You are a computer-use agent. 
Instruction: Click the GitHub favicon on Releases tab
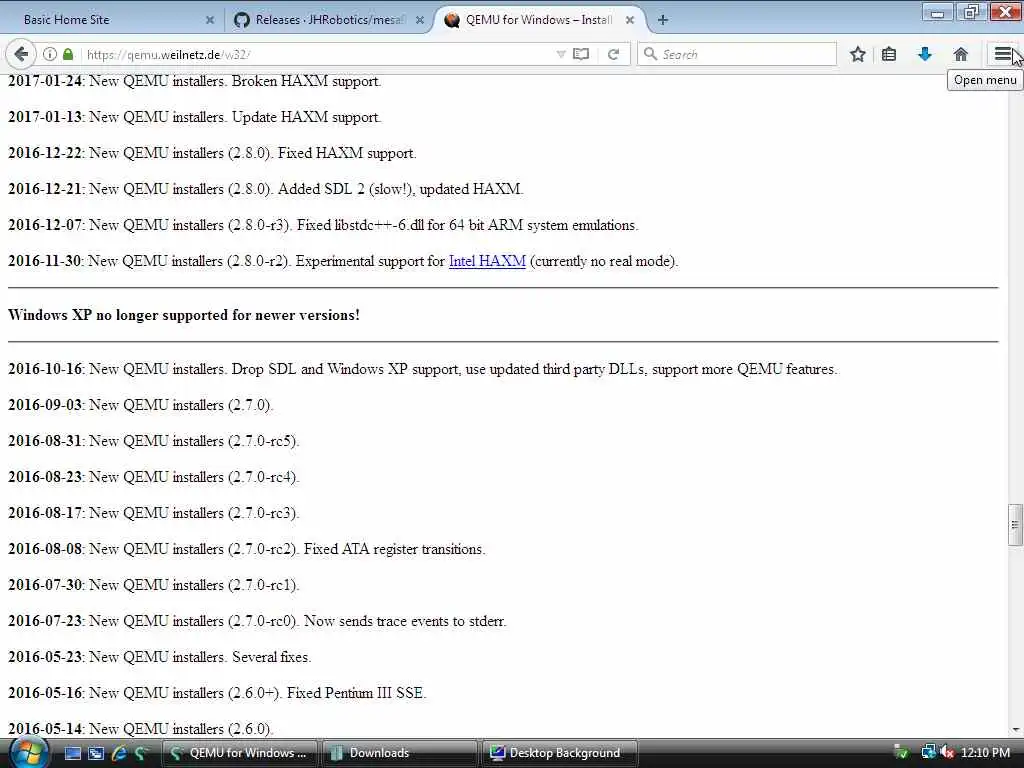[x=242, y=20]
